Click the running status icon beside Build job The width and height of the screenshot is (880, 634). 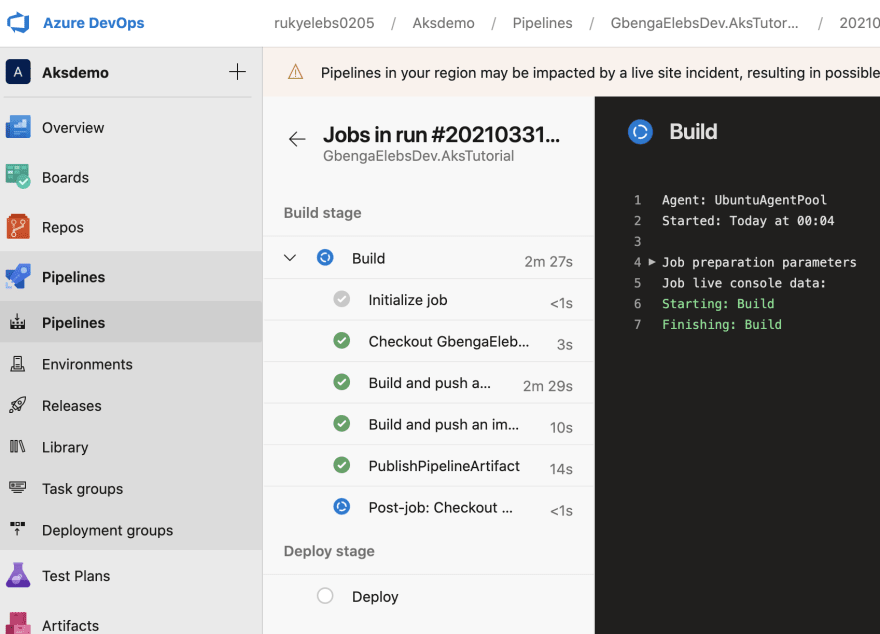click(325, 258)
